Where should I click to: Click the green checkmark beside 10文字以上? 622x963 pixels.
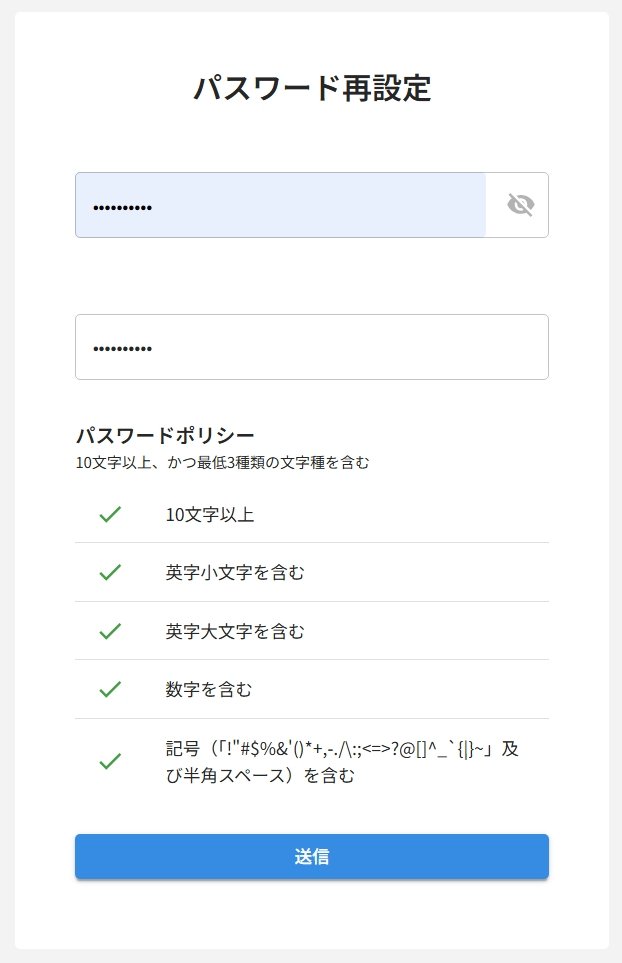[109, 514]
